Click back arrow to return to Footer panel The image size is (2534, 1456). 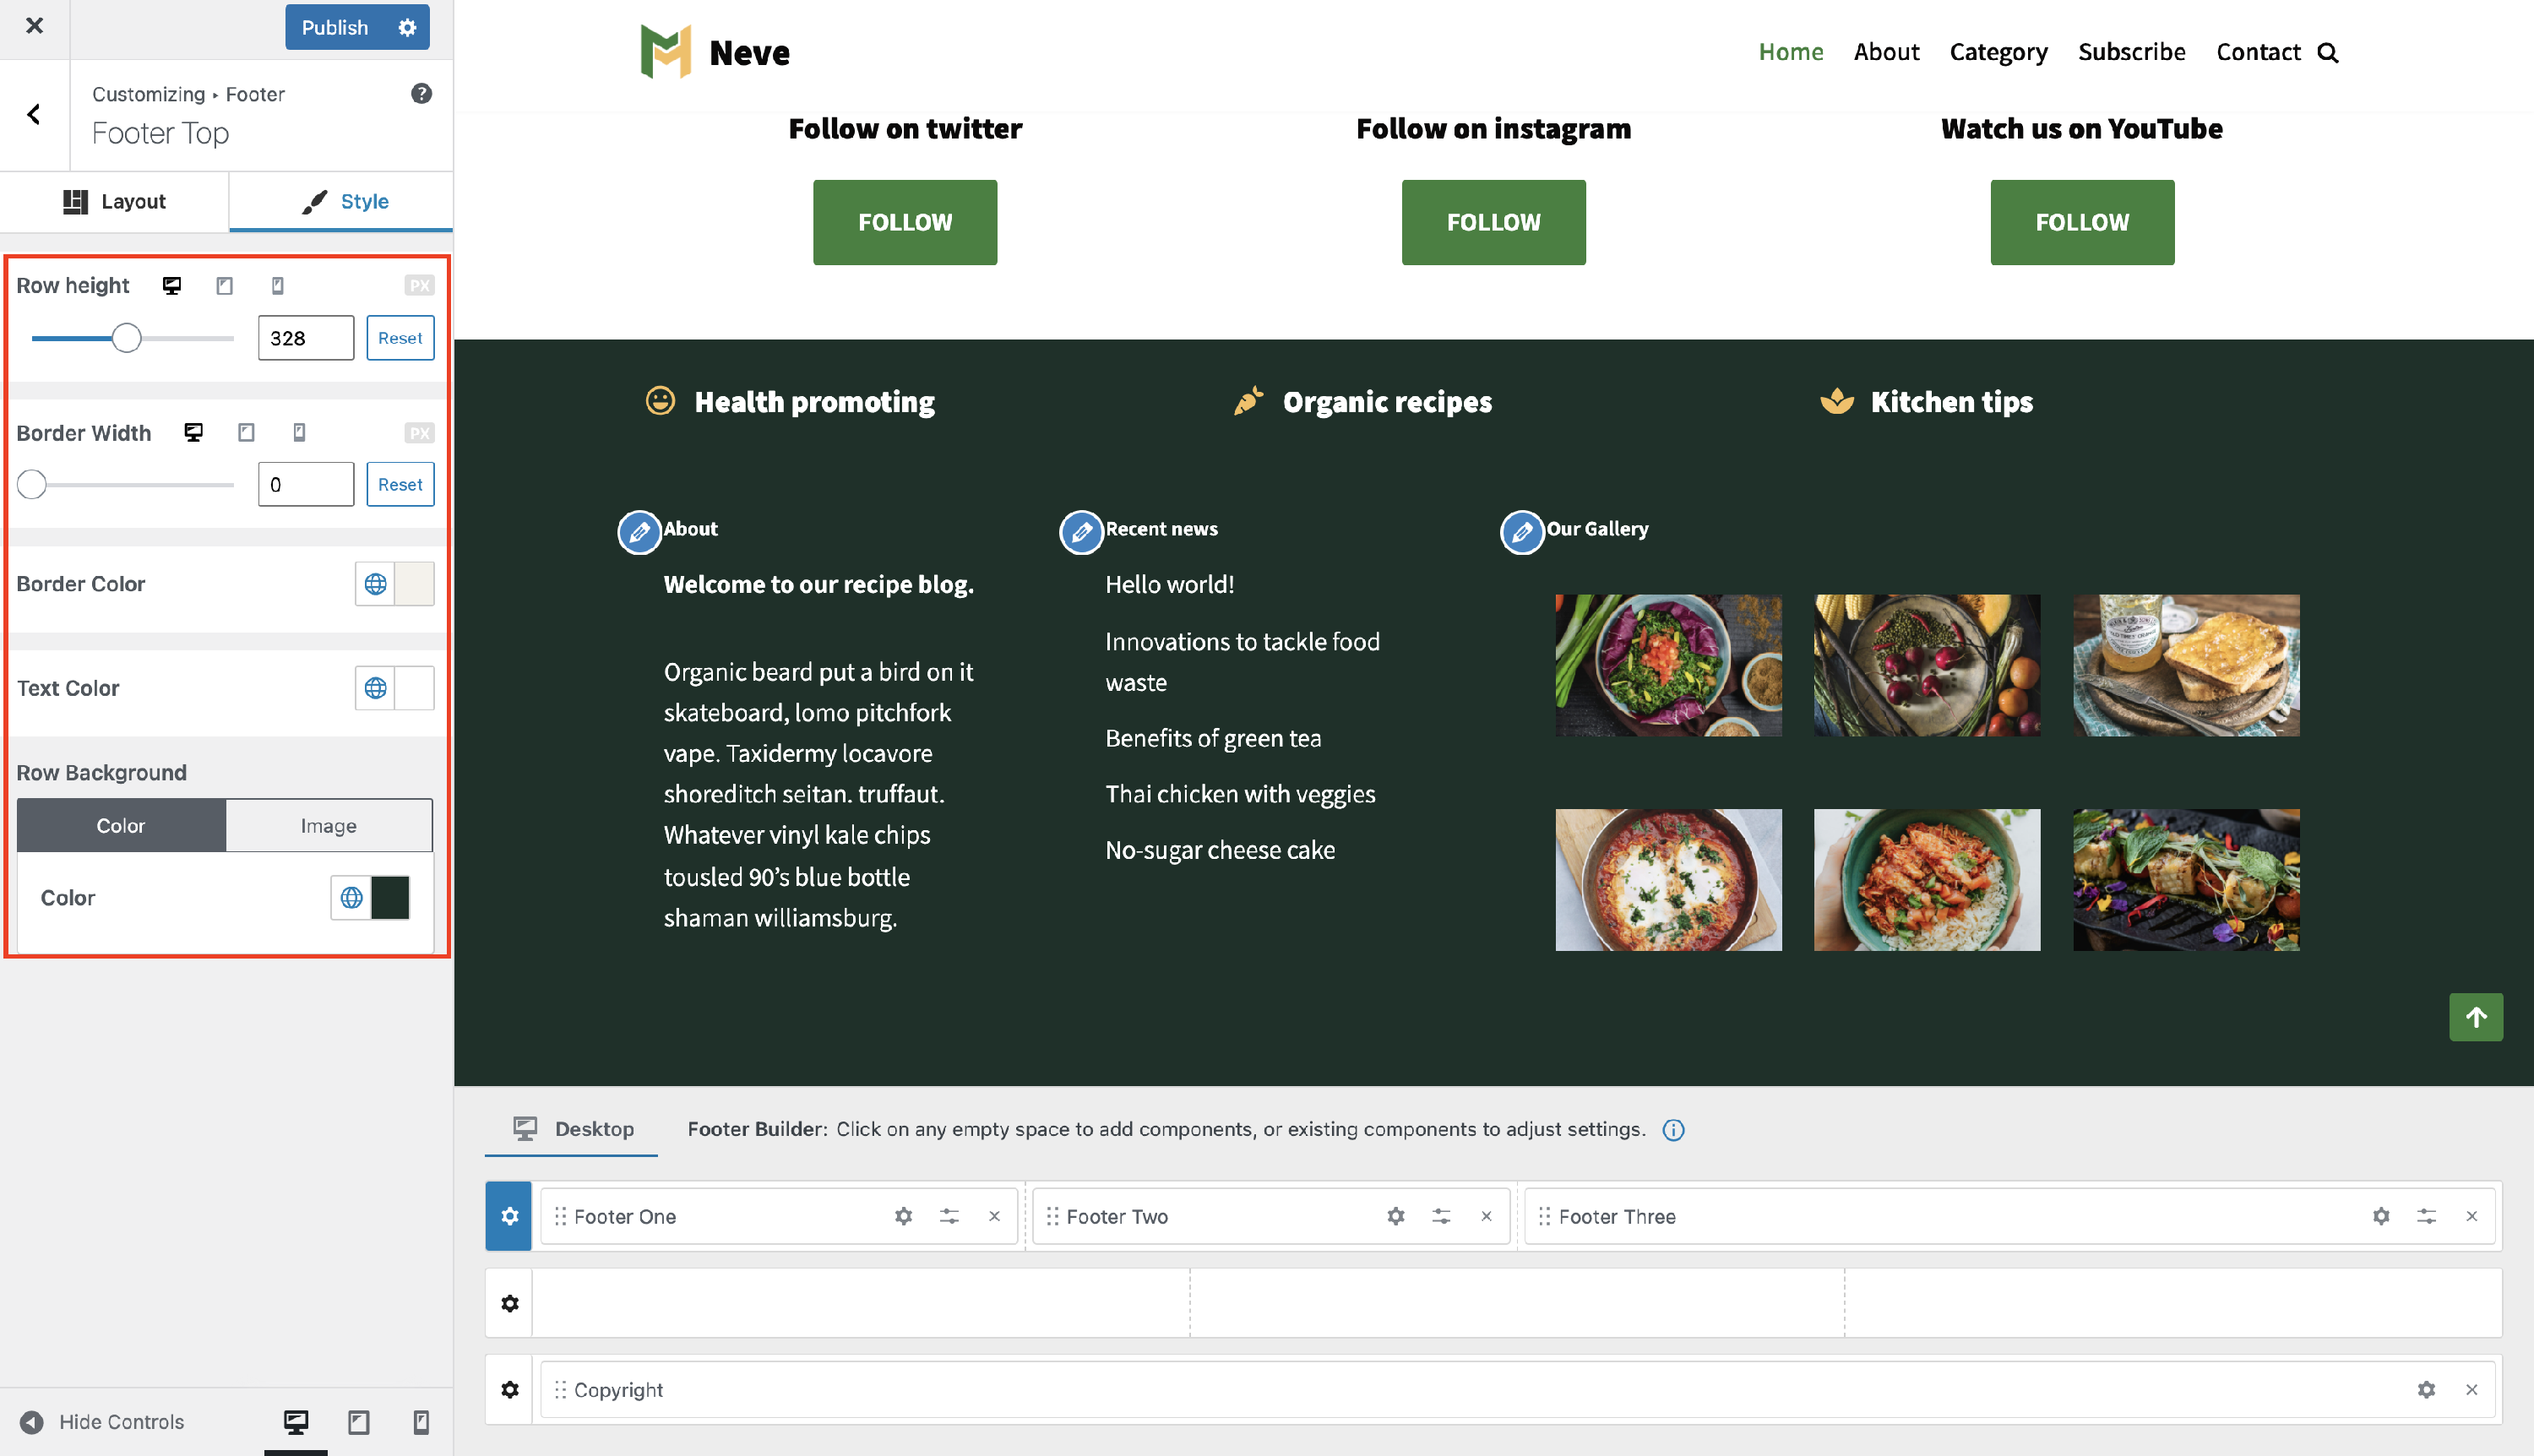pyautogui.click(x=33, y=114)
